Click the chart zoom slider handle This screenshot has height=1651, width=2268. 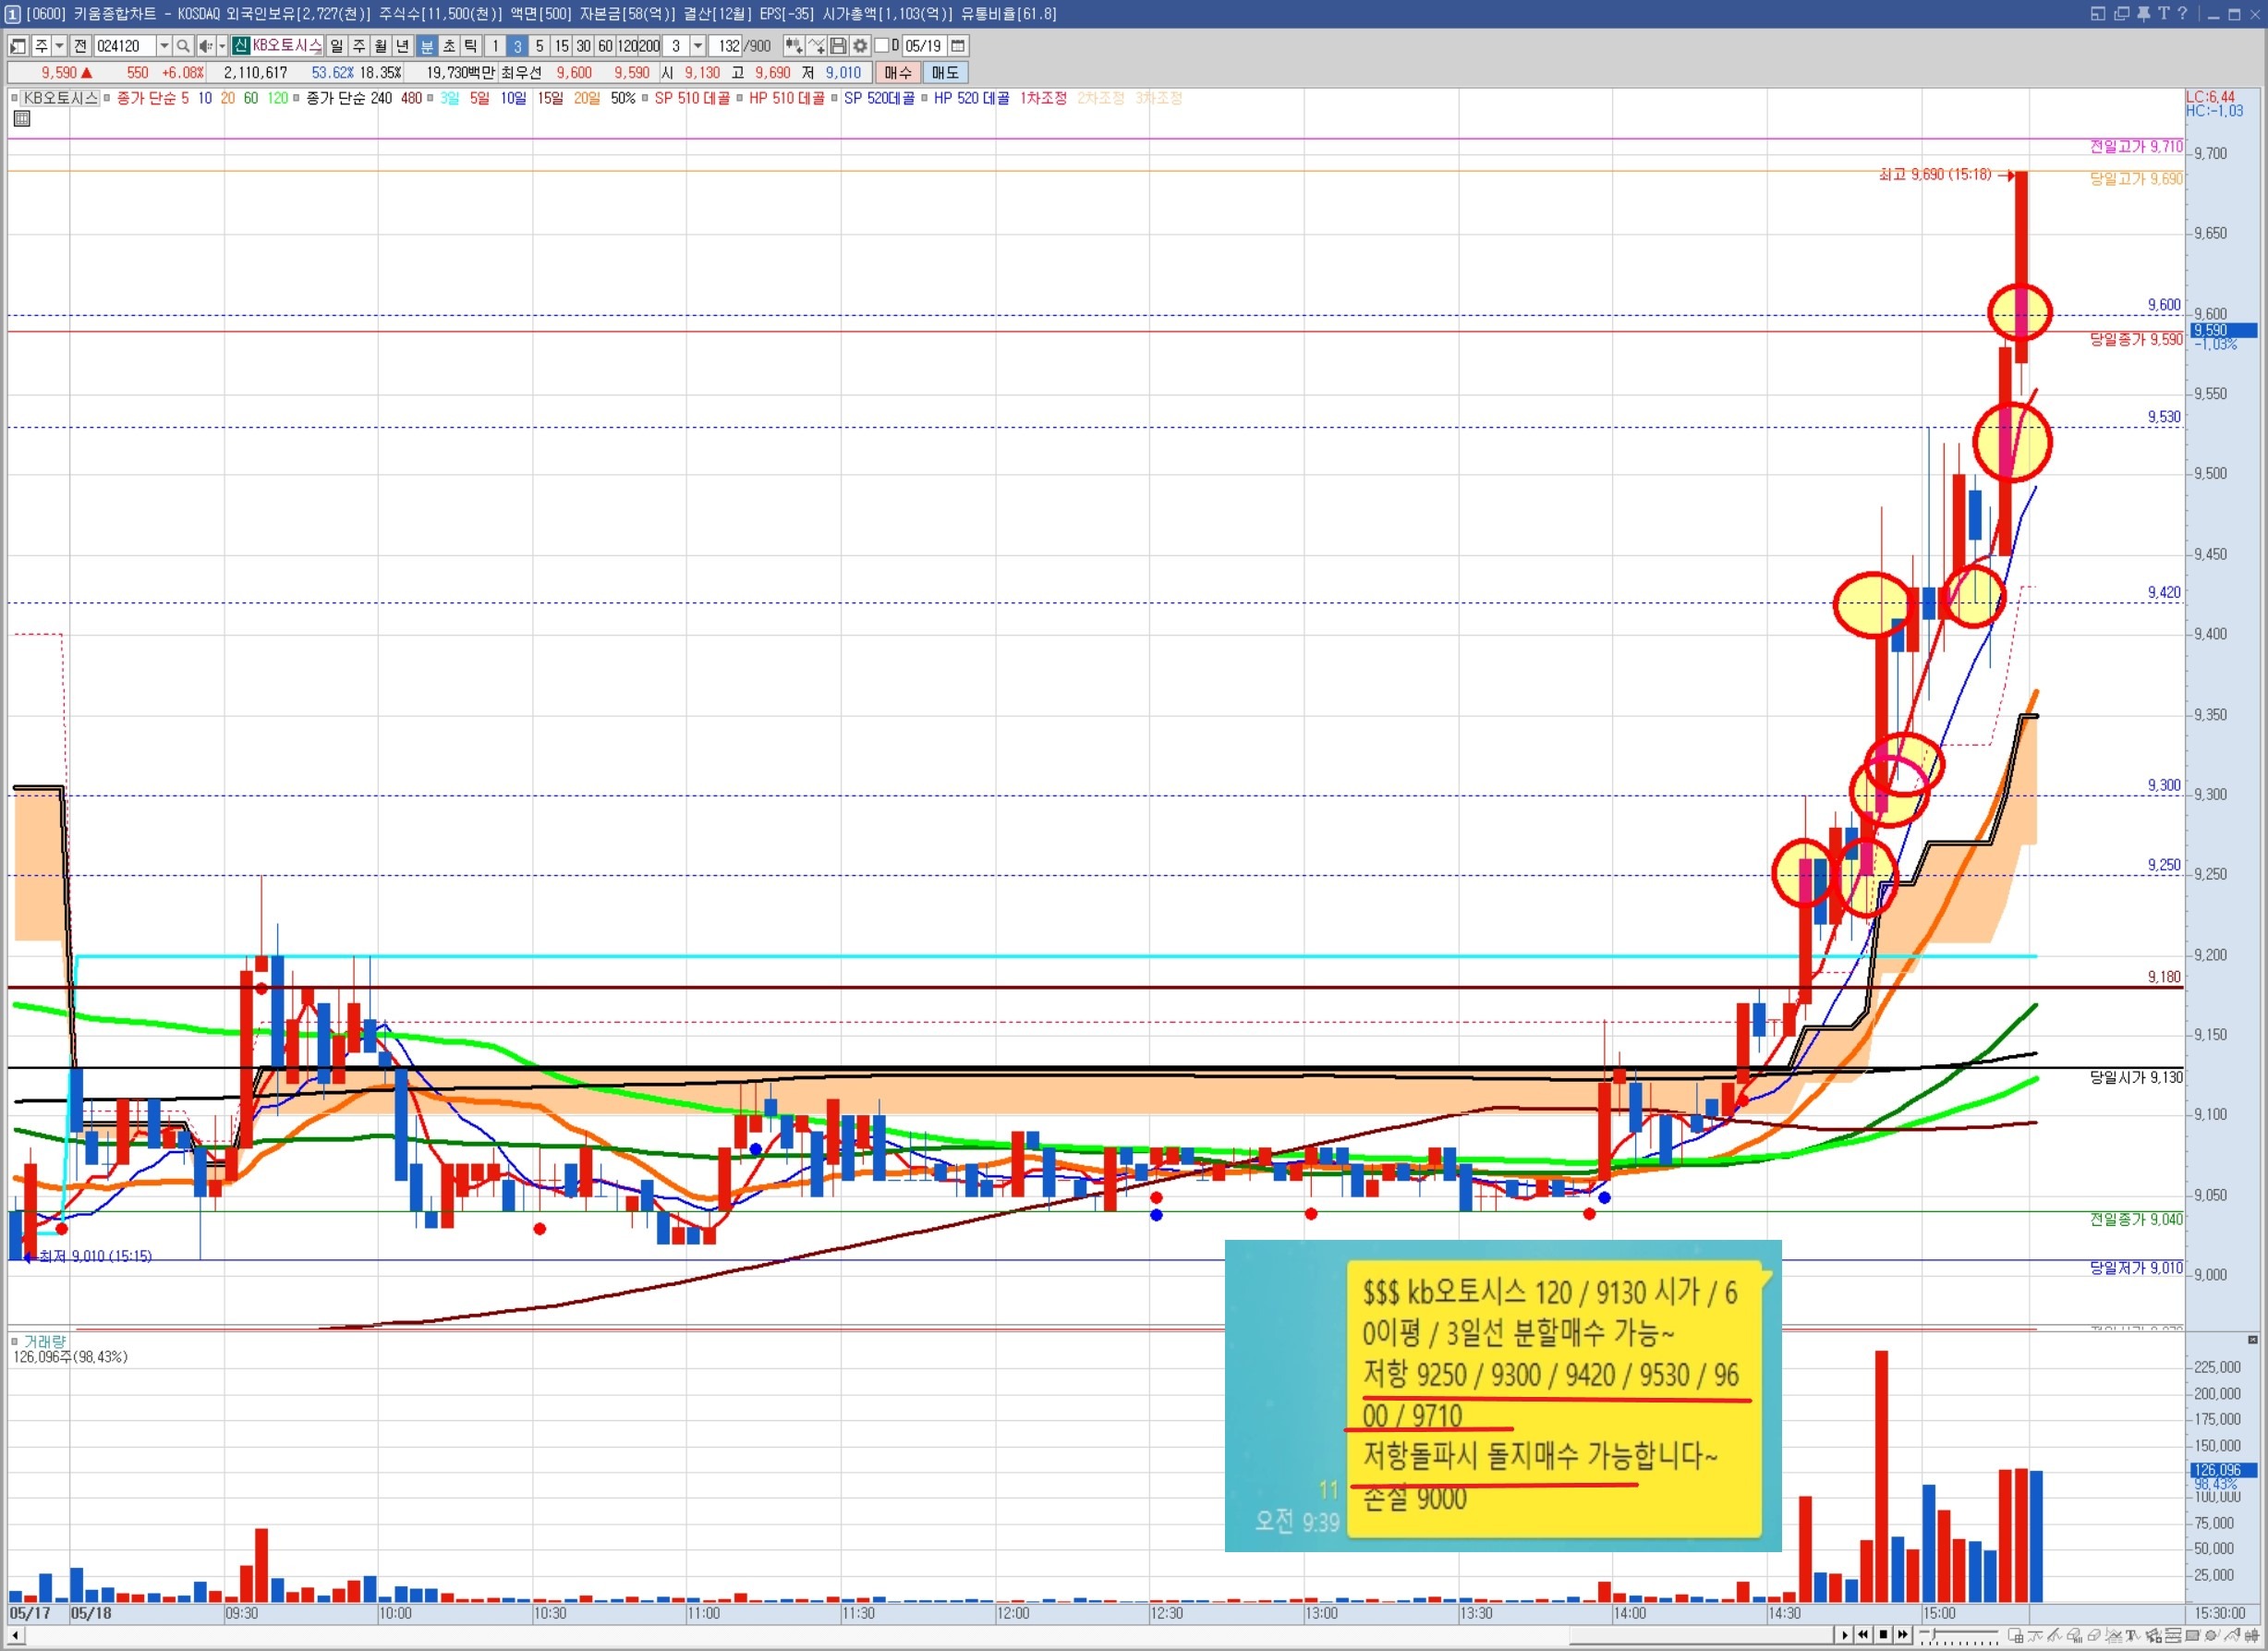(x=1934, y=1634)
